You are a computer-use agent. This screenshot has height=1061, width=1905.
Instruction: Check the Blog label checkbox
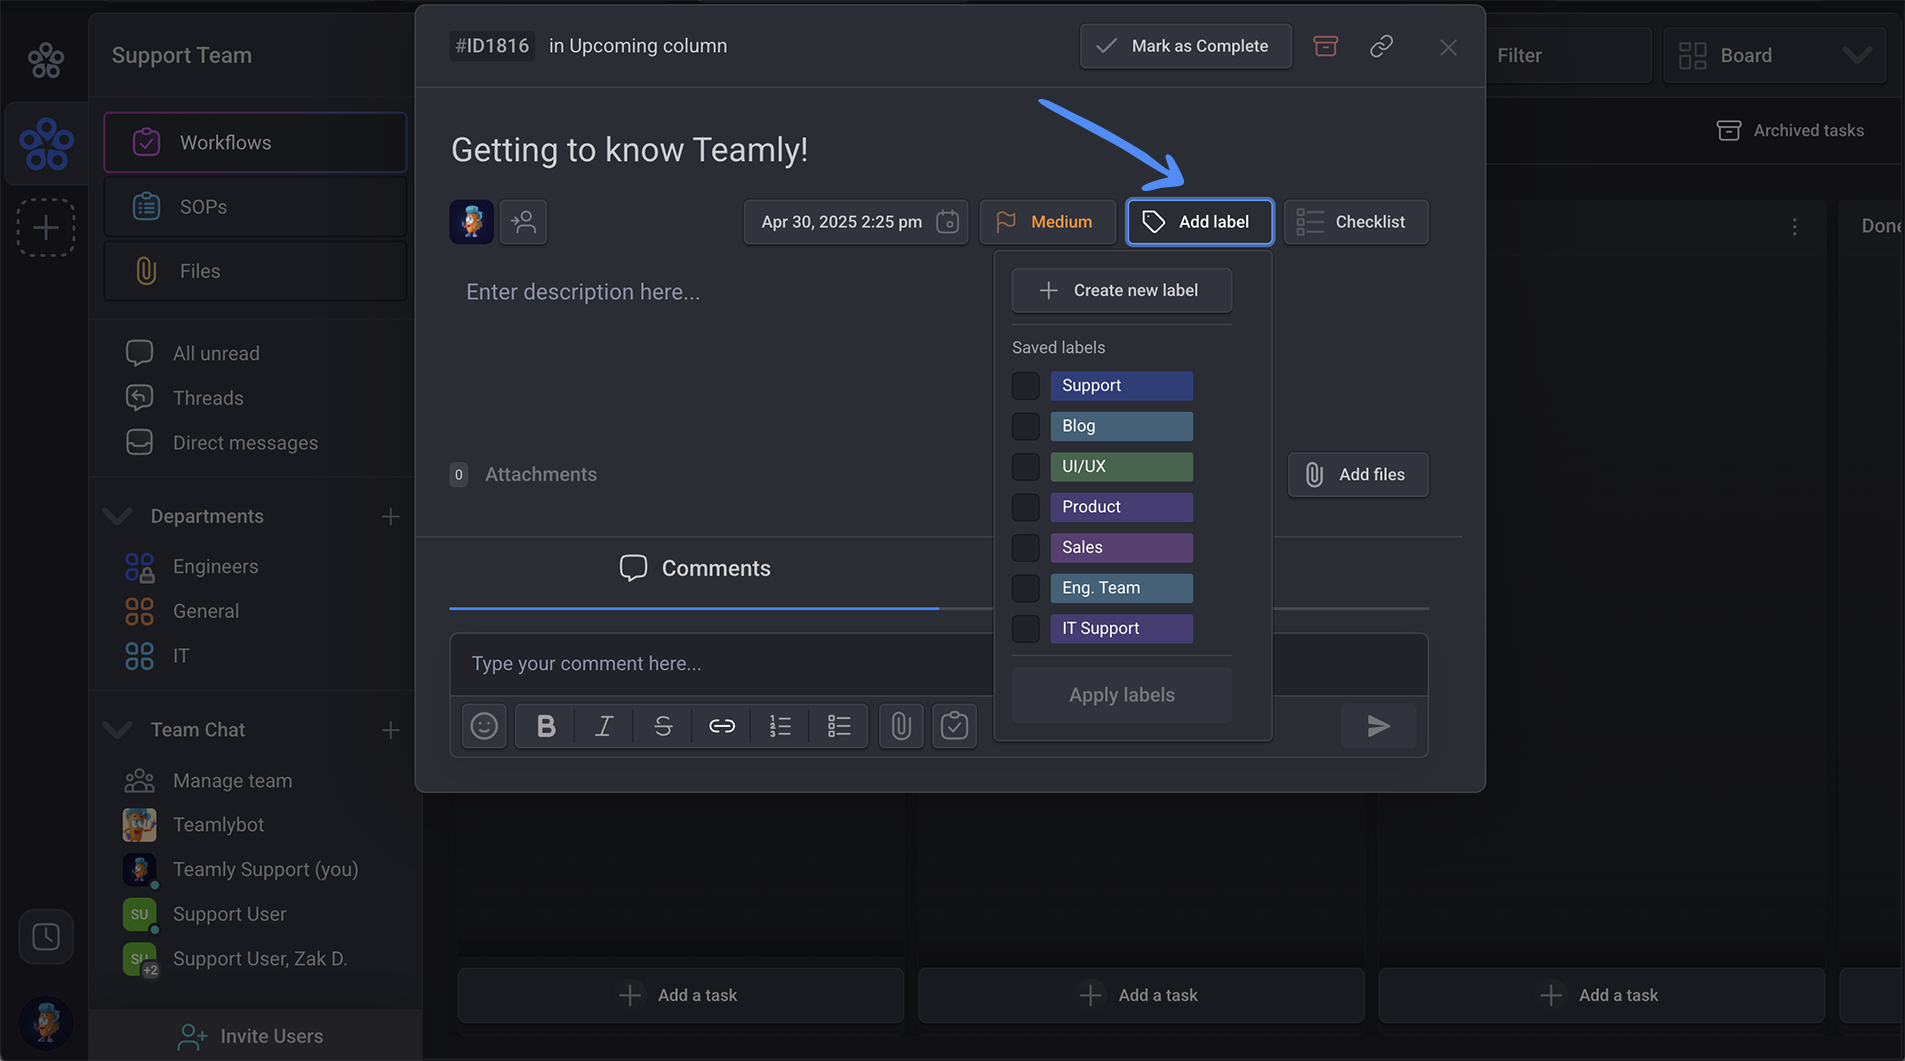(1025, 426)
